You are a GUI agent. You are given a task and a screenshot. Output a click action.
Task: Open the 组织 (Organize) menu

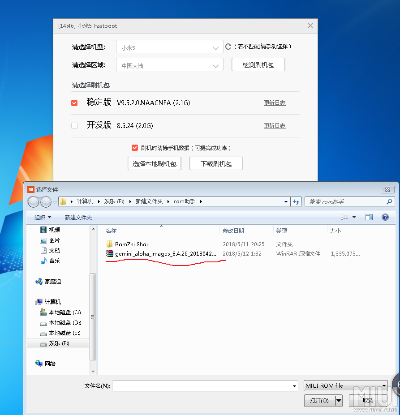click(43, 217)
